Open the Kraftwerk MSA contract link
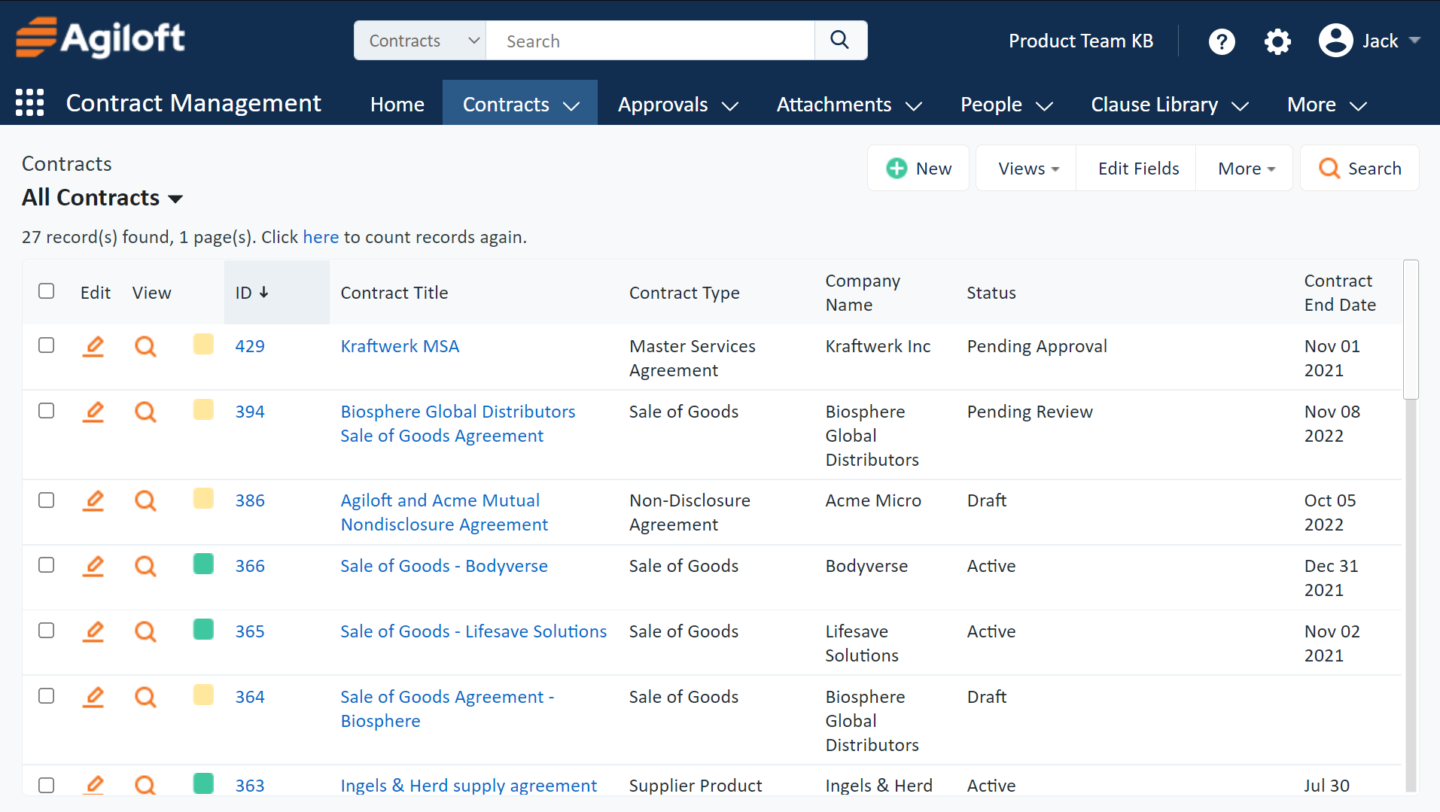This screenshot has height=812, width=1440. (x=400, y=345)
